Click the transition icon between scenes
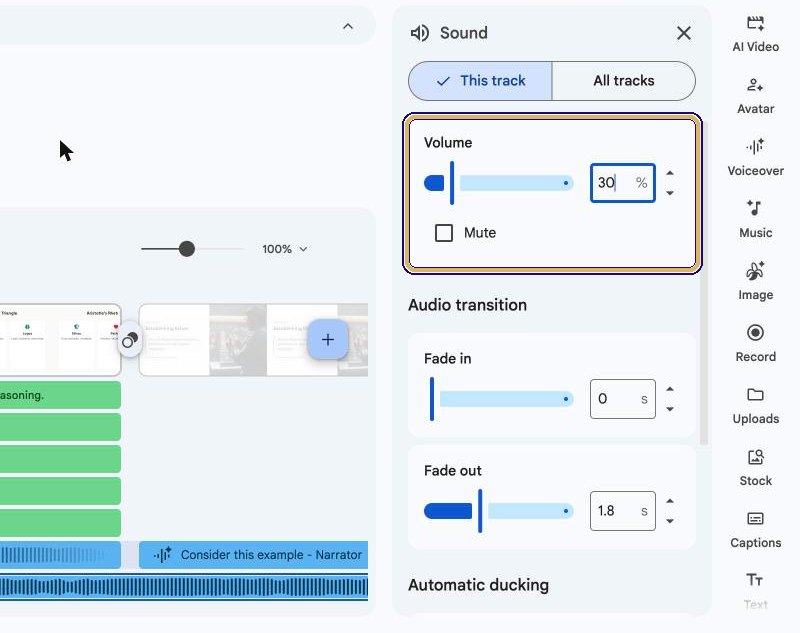Screen dimensions: 800x633 tap(130, 340)
